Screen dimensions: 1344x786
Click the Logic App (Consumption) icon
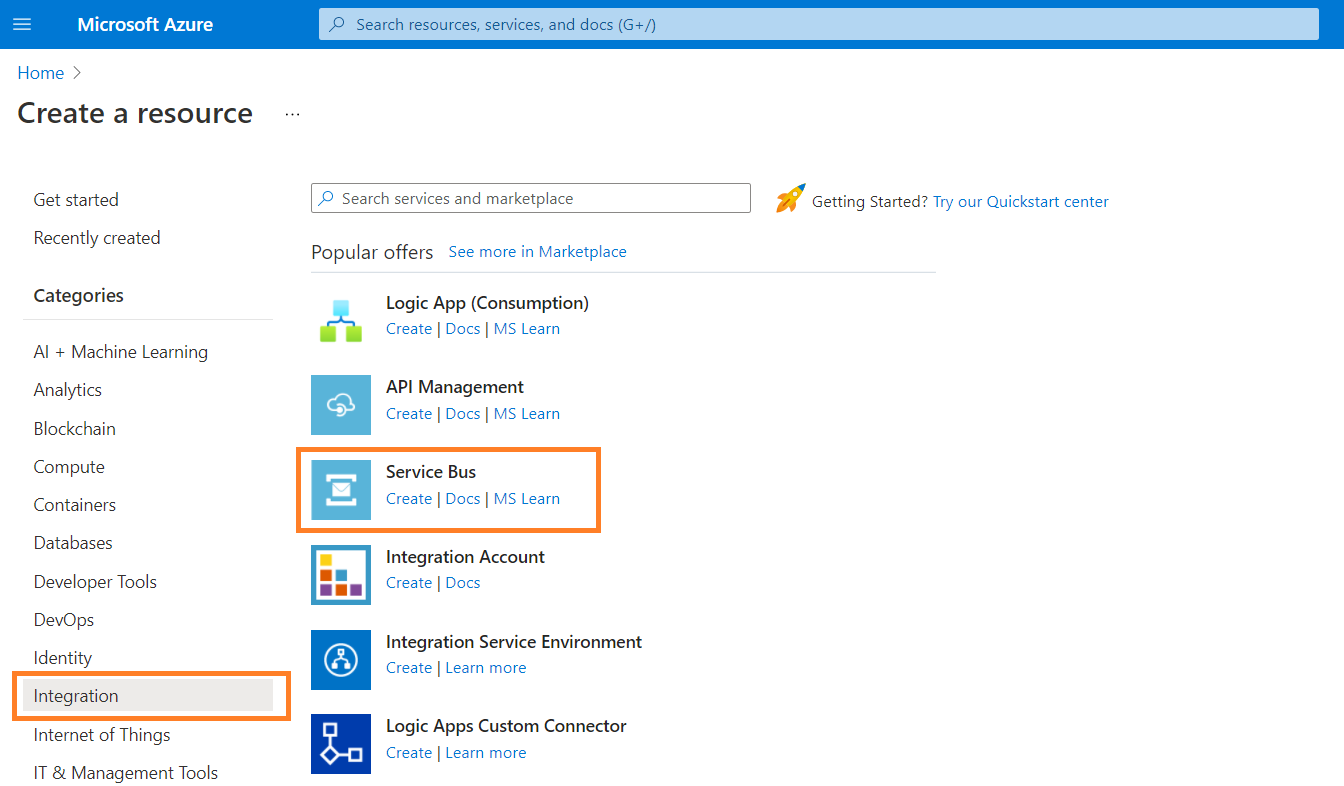pyautogui.click(x=341, y=320)
